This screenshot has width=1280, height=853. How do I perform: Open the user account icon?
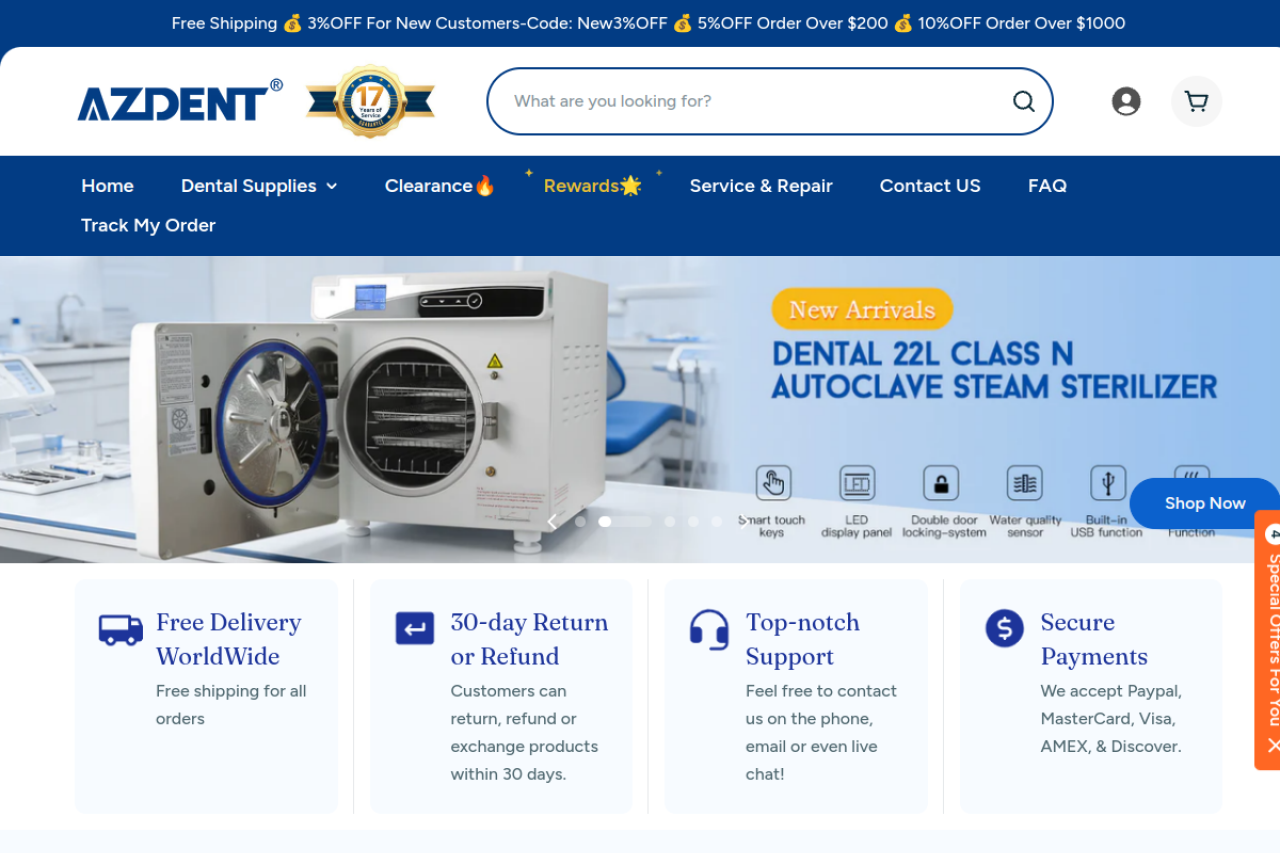[x=1126, y=101]
